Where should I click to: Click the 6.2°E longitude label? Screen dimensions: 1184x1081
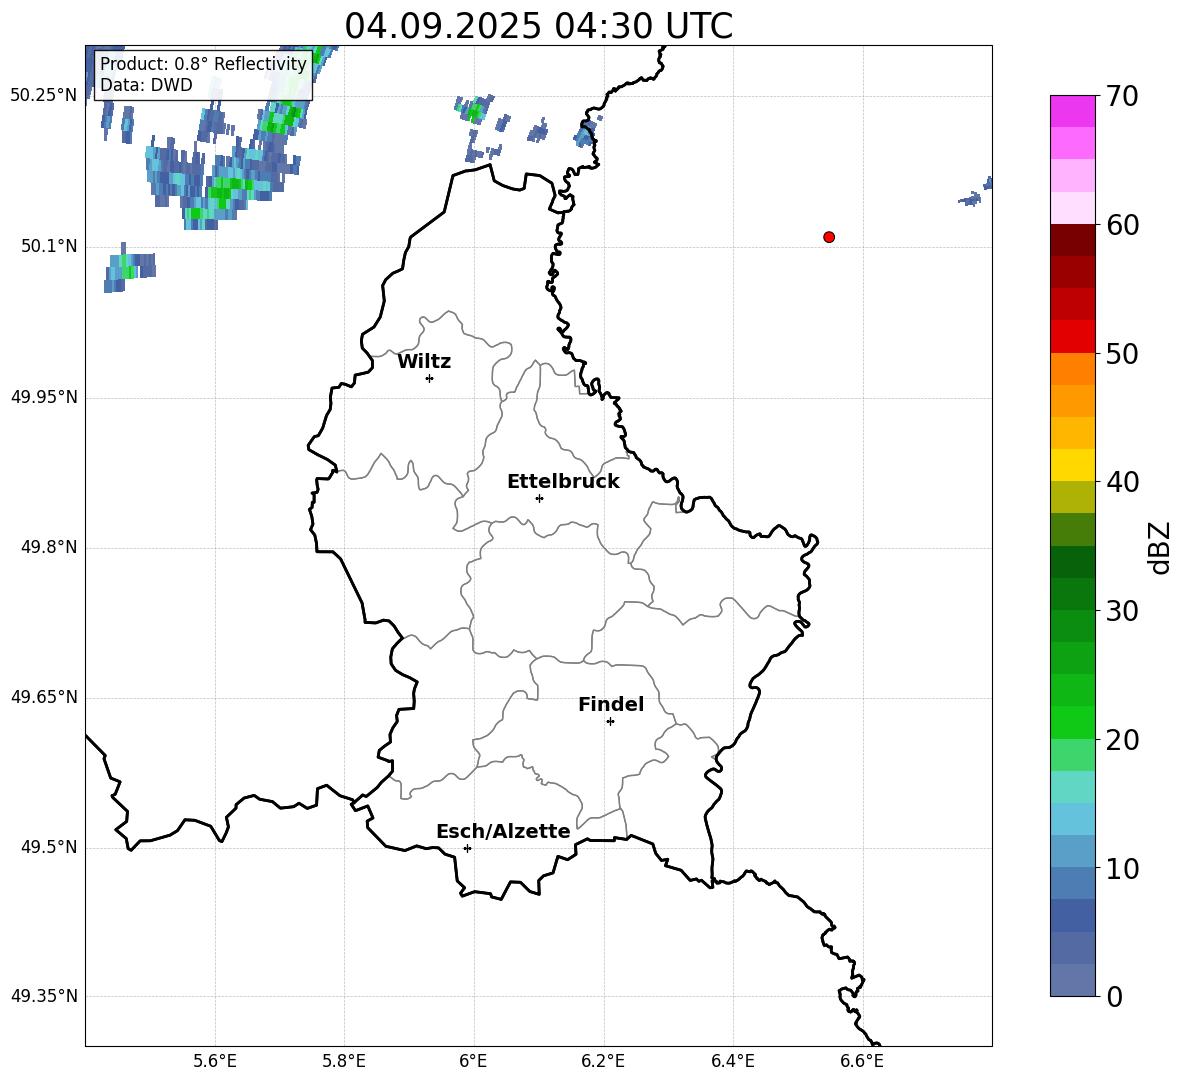(603, 1062)
